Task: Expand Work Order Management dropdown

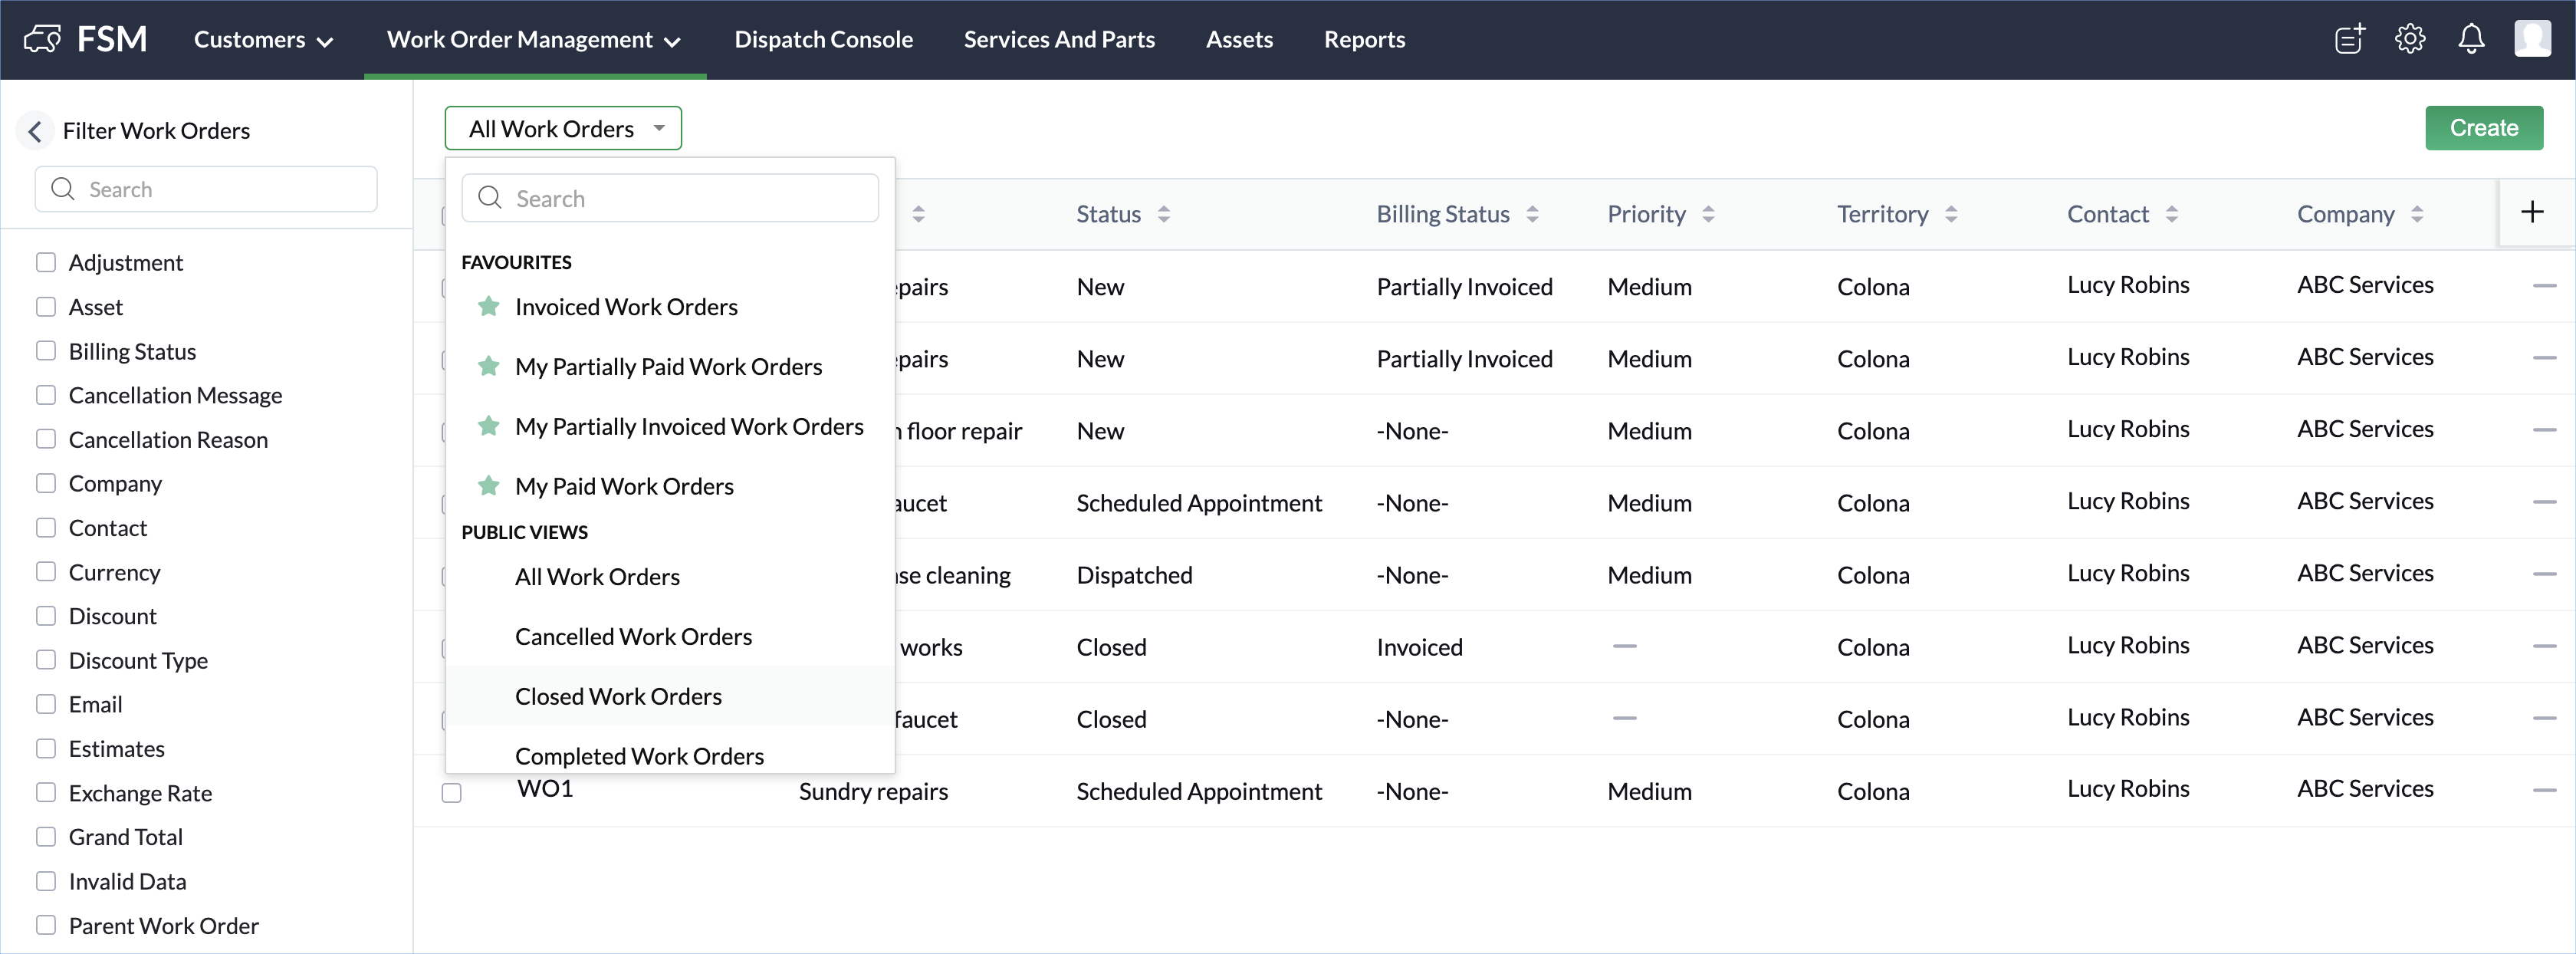Action: pyautogui.click(x=533, y=40)
